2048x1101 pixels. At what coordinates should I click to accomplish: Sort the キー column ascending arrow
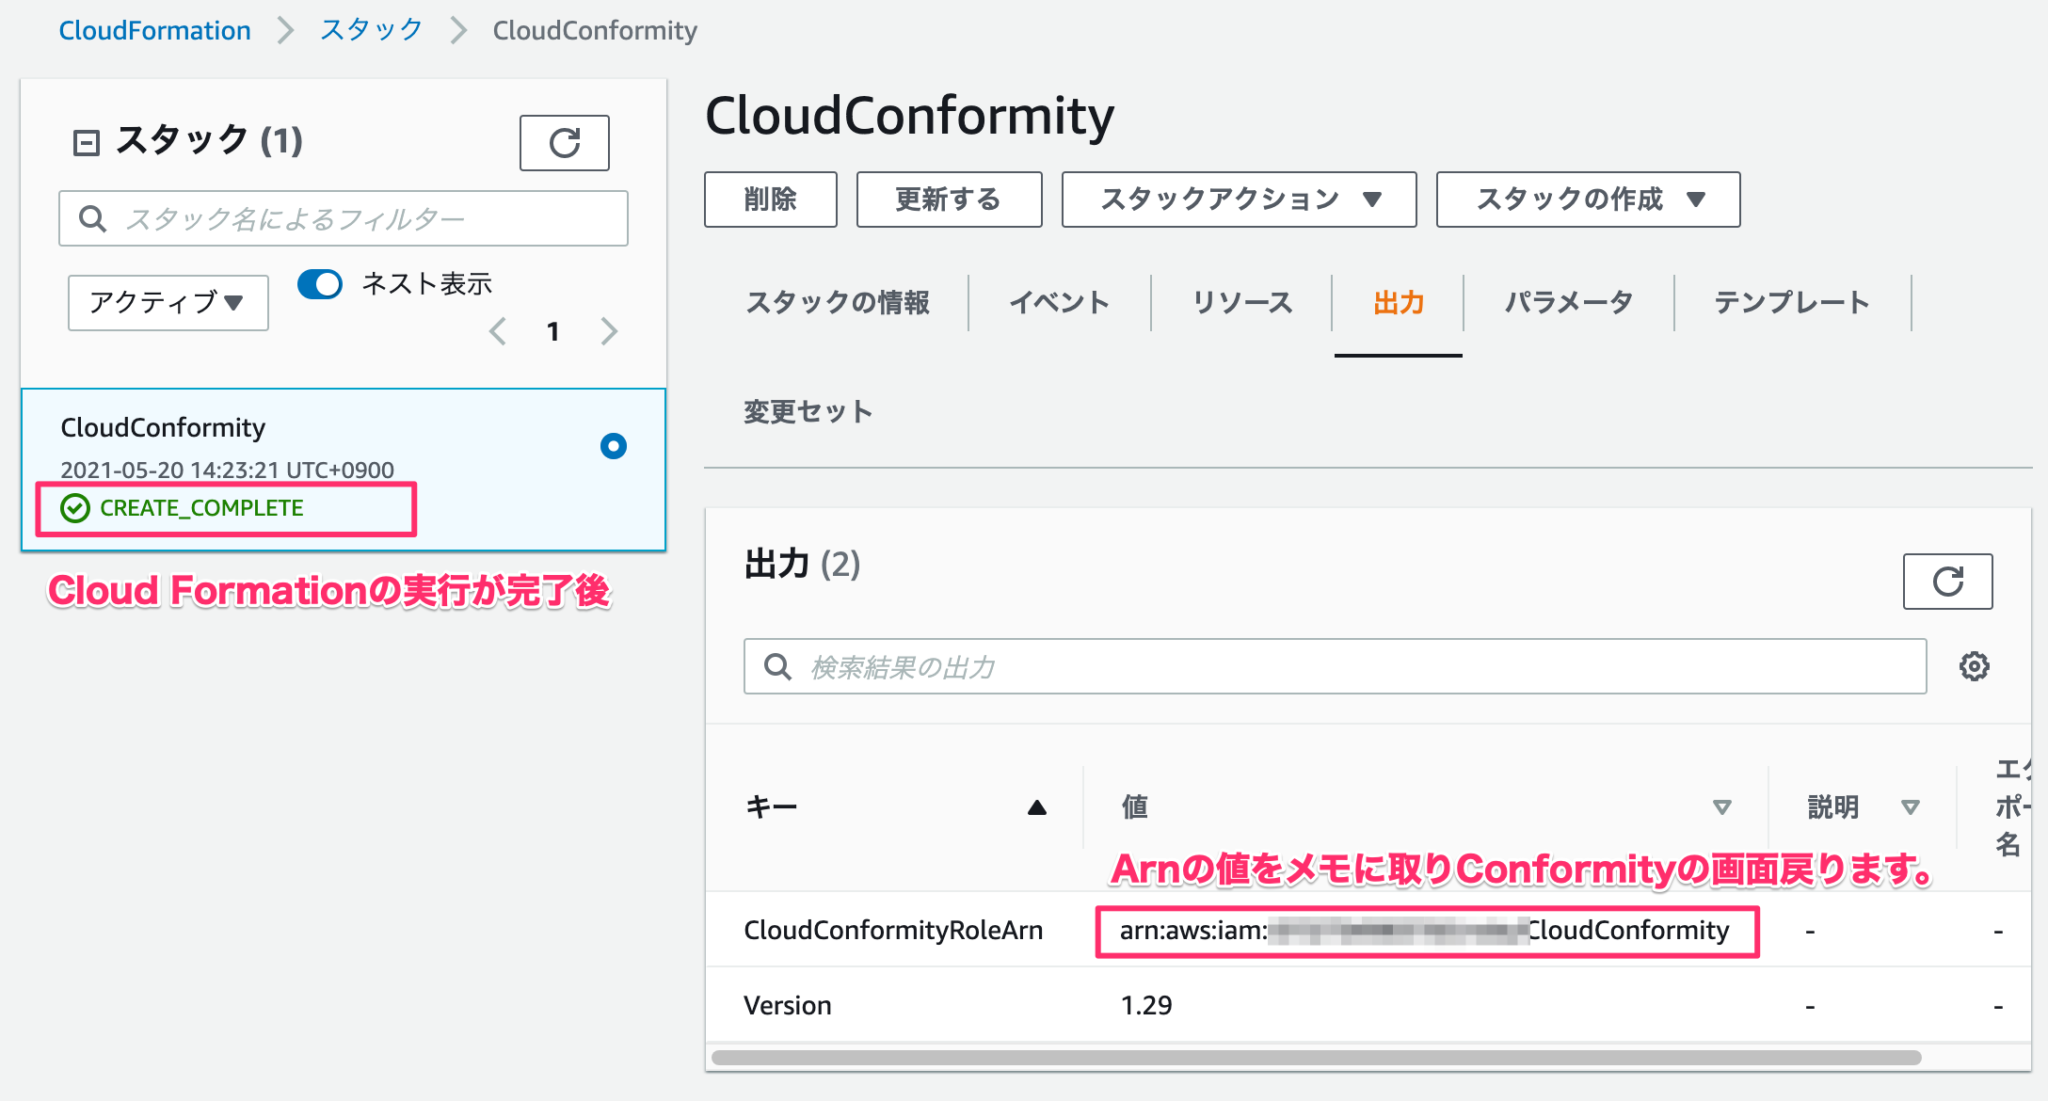tap(1036, 806)
